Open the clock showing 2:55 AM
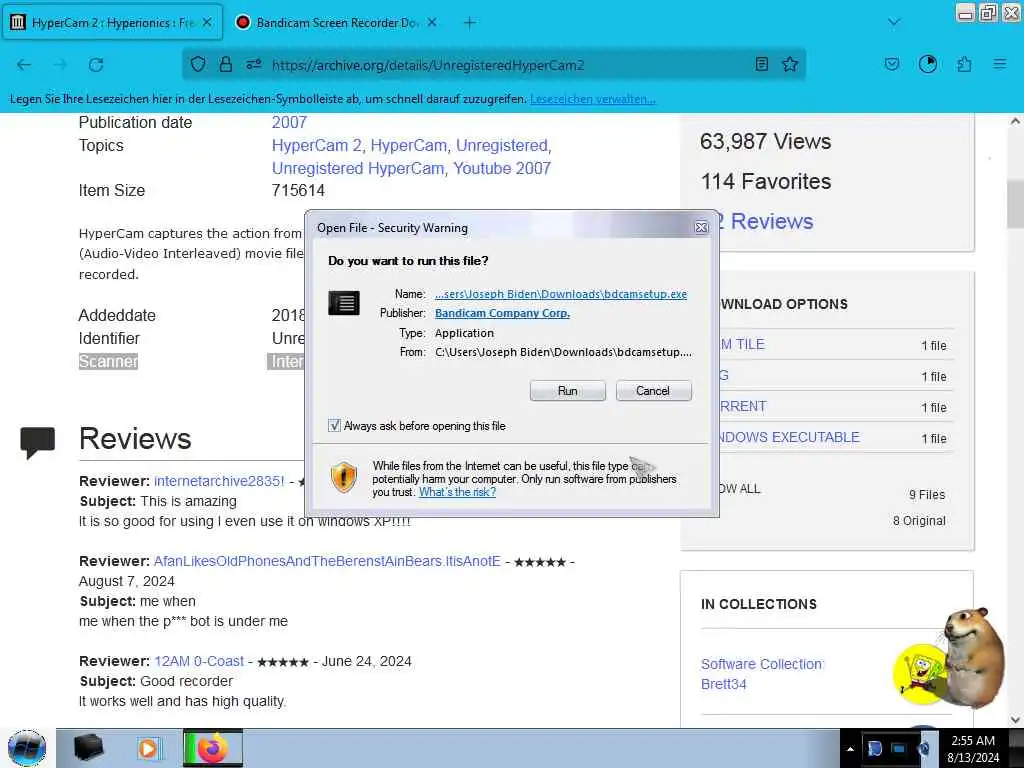Image resolution: width=1024 pixels, height=768 pixels. [973, 749]
